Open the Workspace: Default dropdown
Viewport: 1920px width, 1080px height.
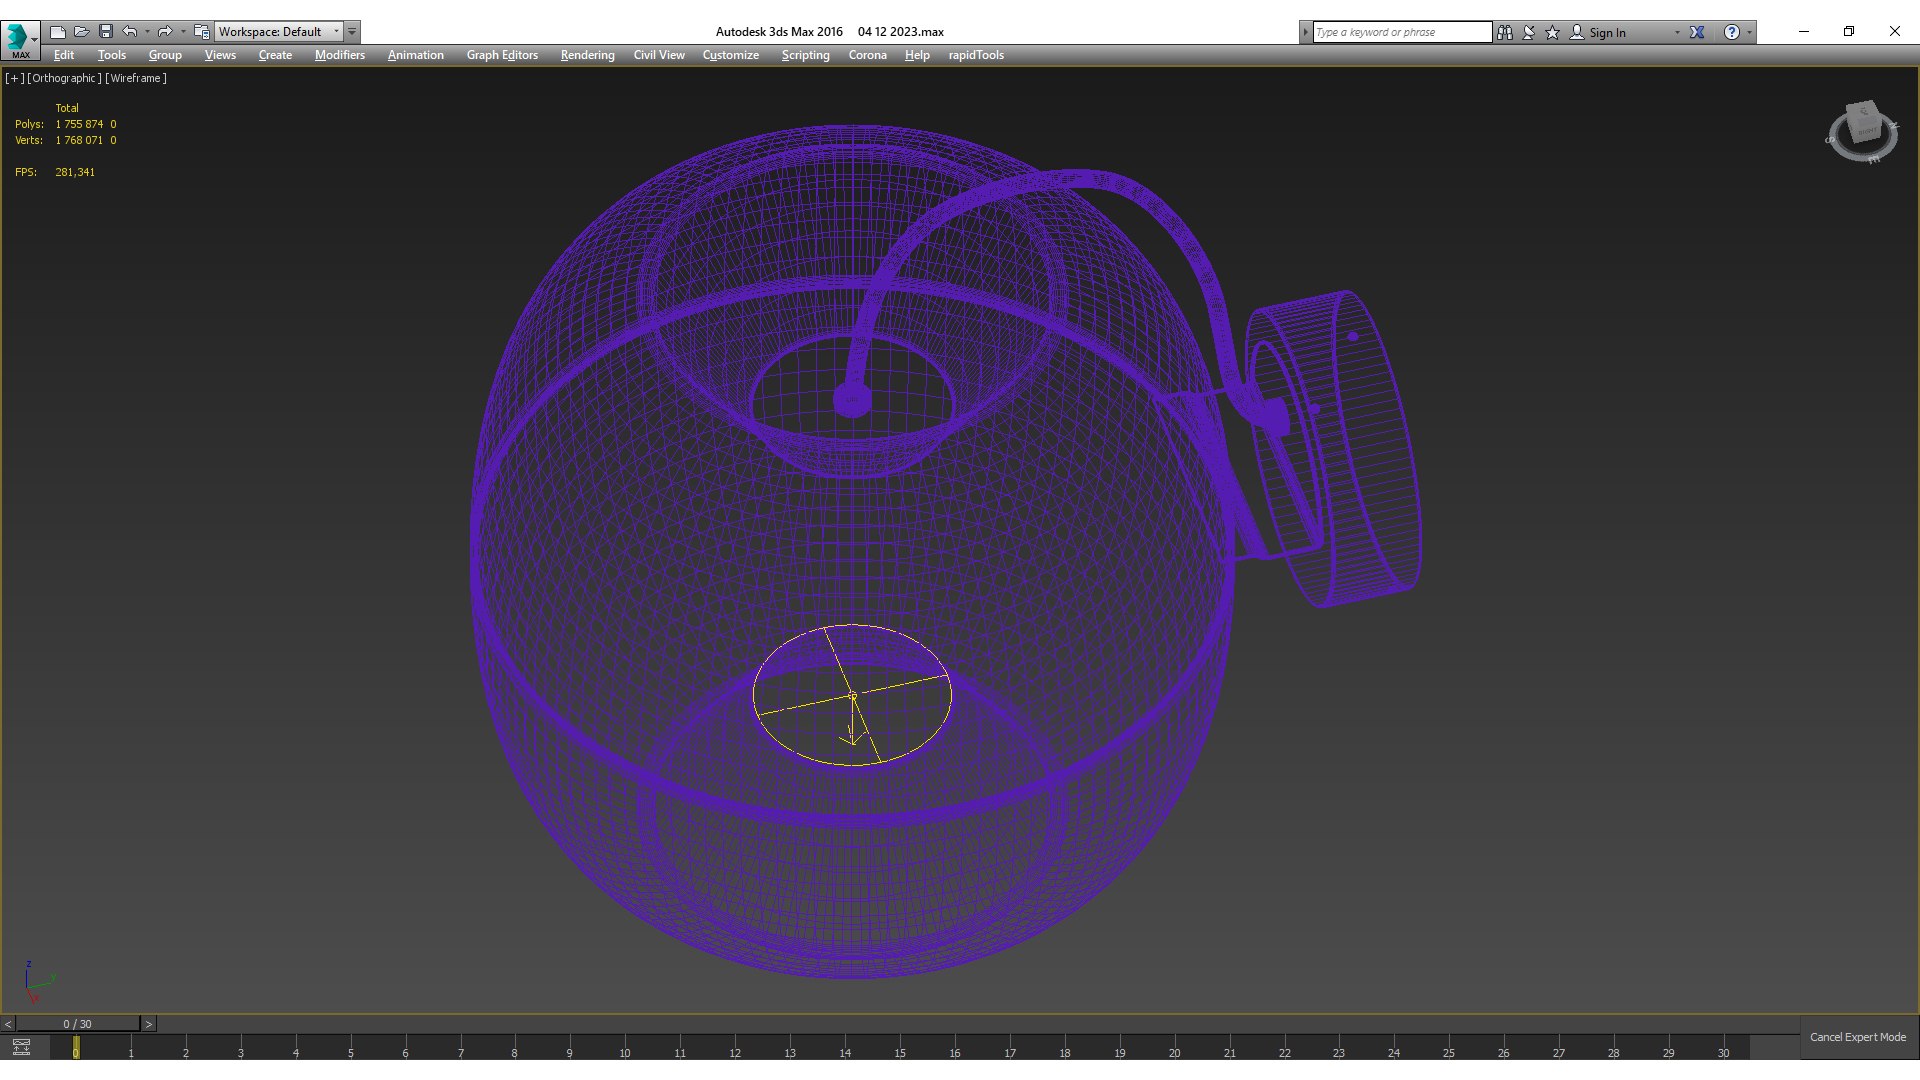(x=279, y=32)
